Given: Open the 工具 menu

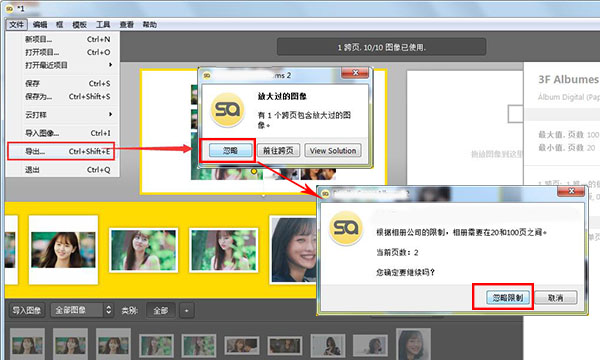Looking at the screenshot, I should pos(103,25).
